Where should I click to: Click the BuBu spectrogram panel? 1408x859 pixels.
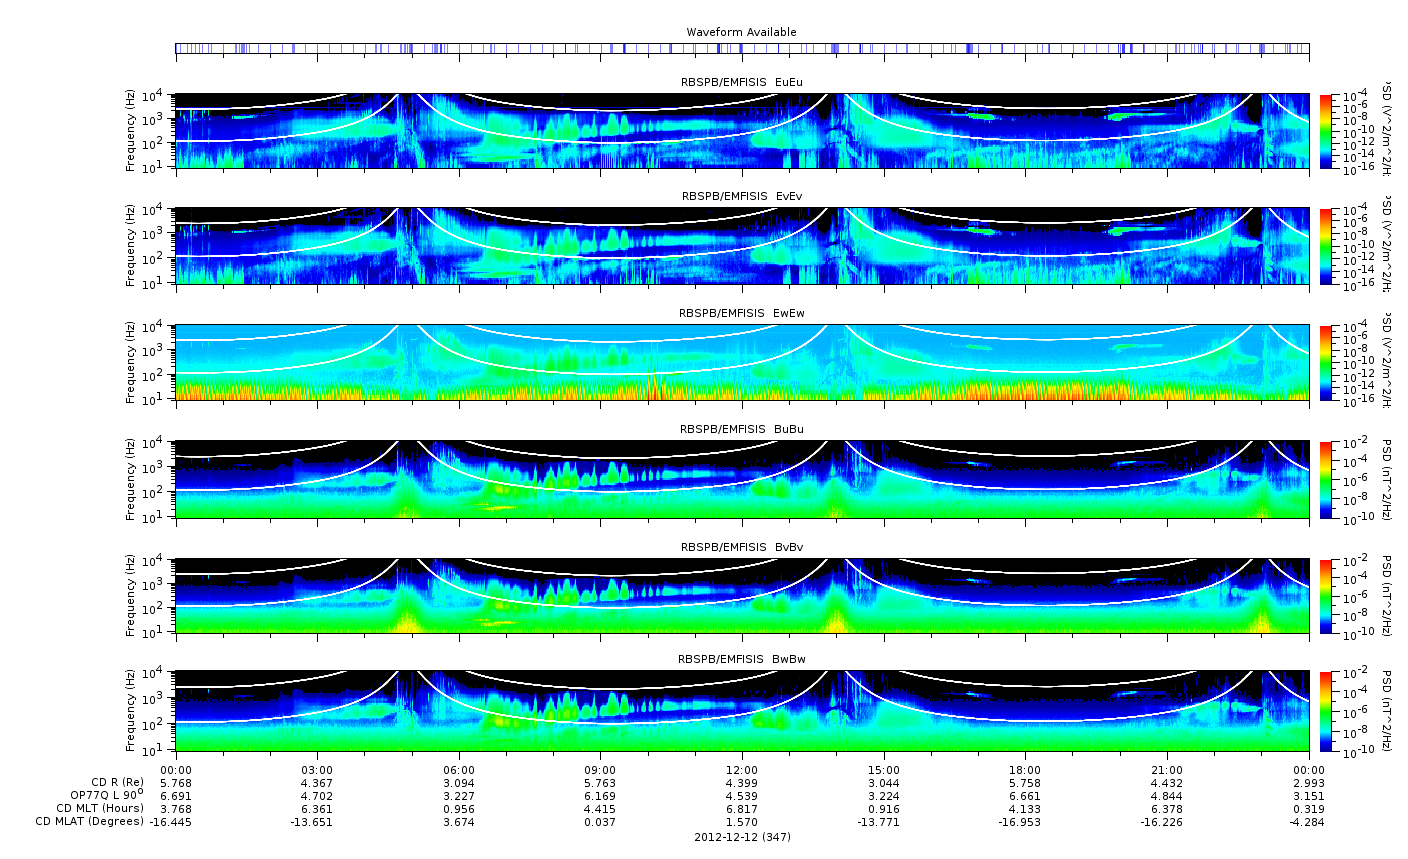[742, 479]
